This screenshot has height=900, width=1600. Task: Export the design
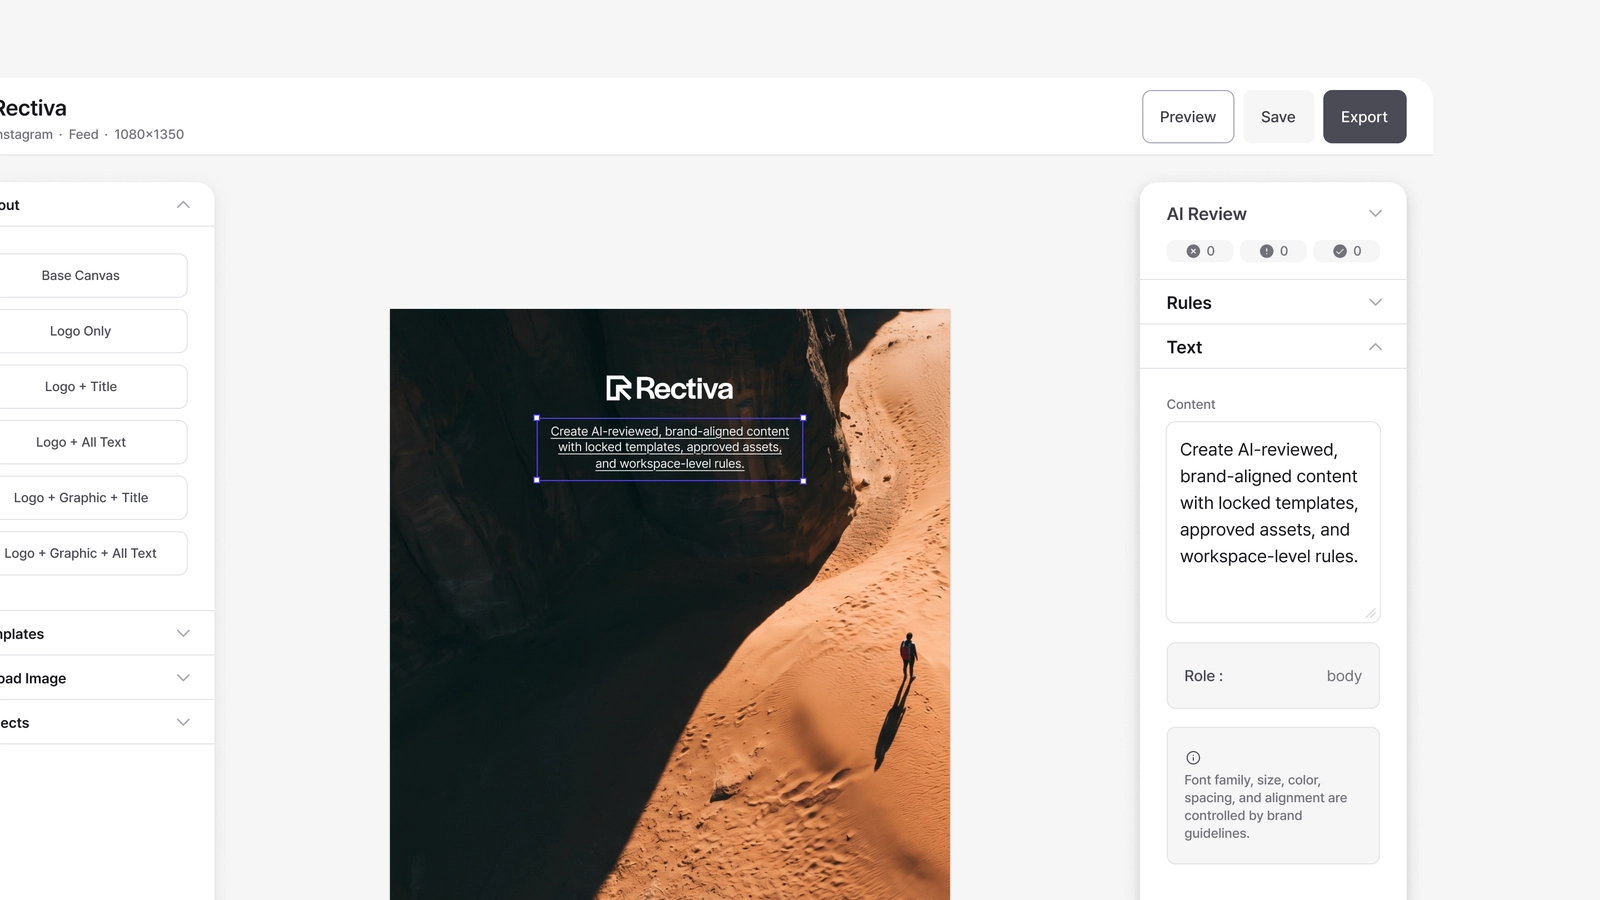click(x=1364, y=117)
